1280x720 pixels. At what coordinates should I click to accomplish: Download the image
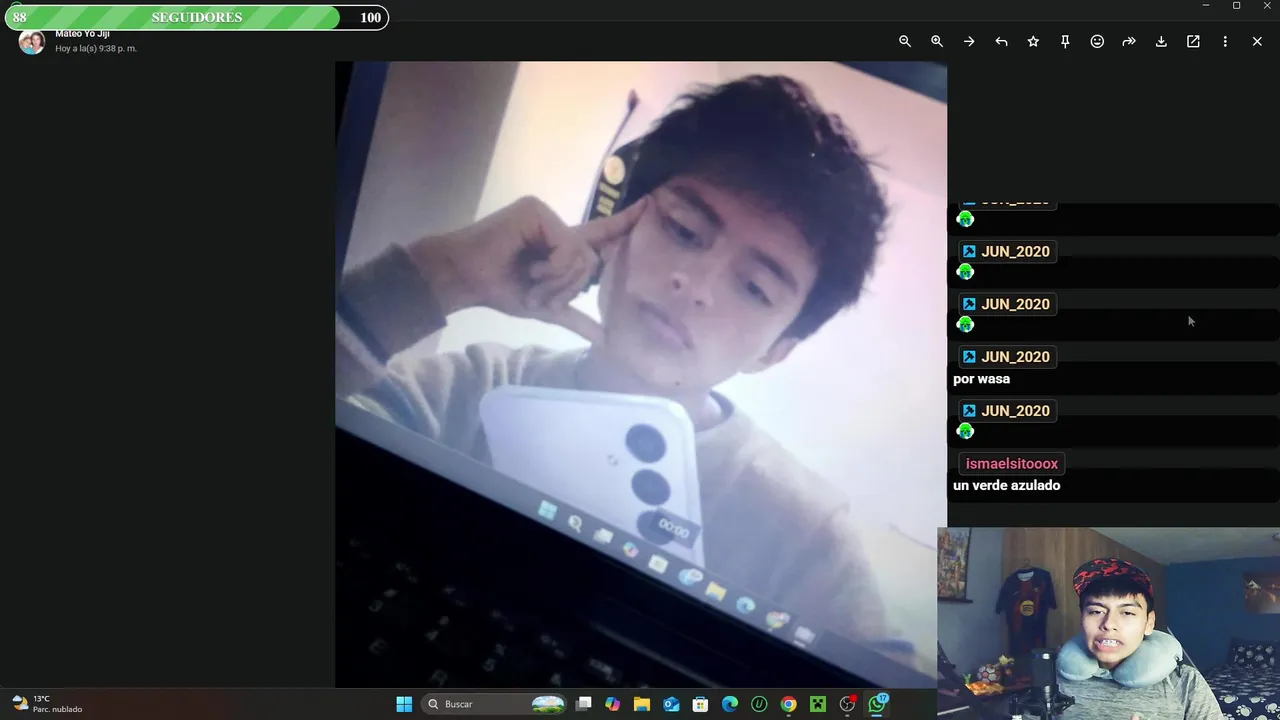pyautogui.click(x=1161, y=41)
